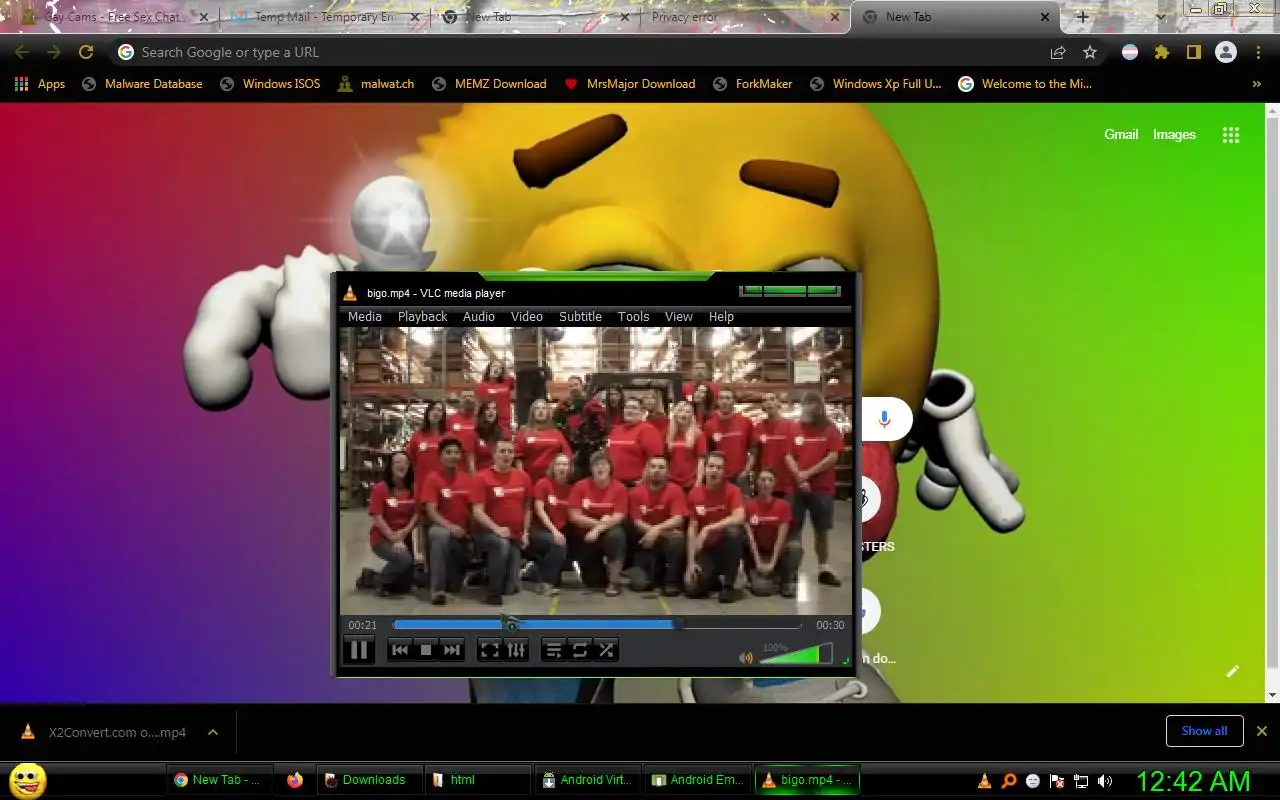Image resolution: width=1280 pixels, height=800 pixels.
Task: Toggle shuffle random playback in VLC
Action: [x=606, y=650]
